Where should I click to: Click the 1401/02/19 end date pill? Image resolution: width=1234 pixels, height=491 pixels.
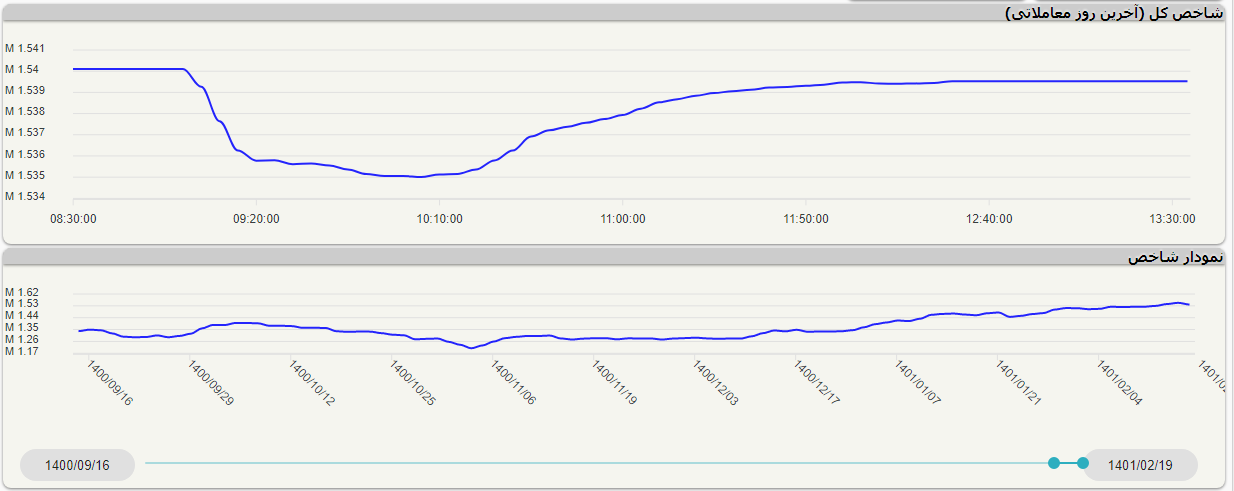(x=1141, y=465)
